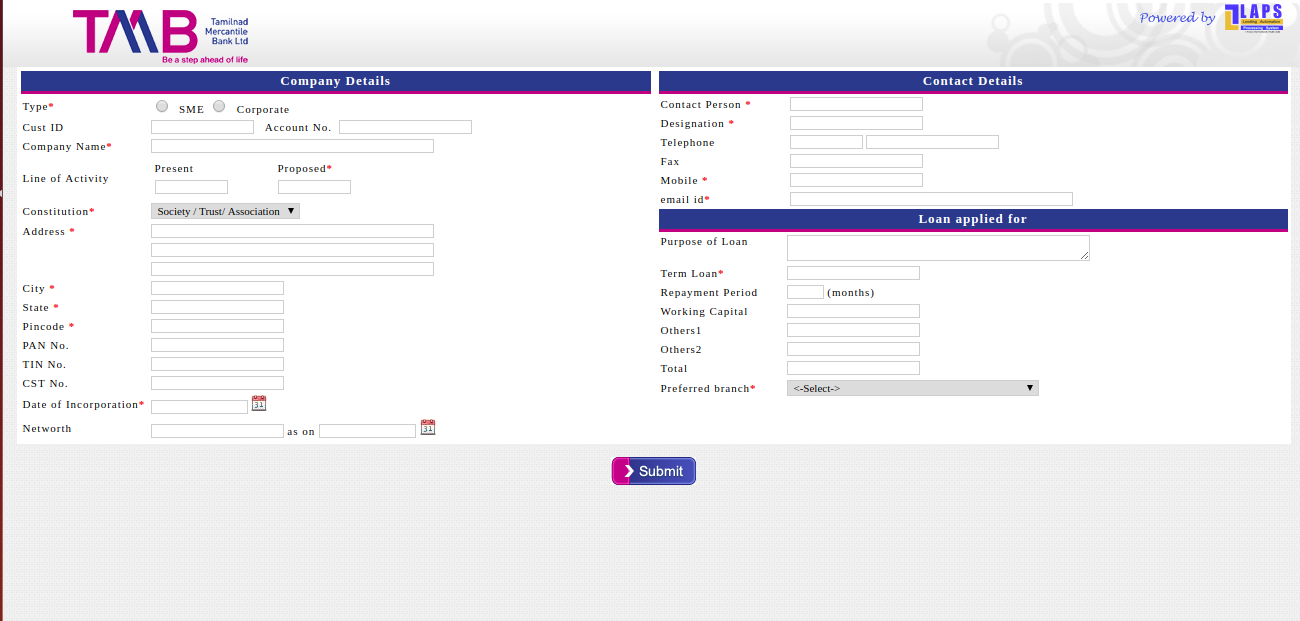Click the Loan applied for section header
This screenshot has width=1300, height=621.
pyautogui.click(x=971, y=218)
